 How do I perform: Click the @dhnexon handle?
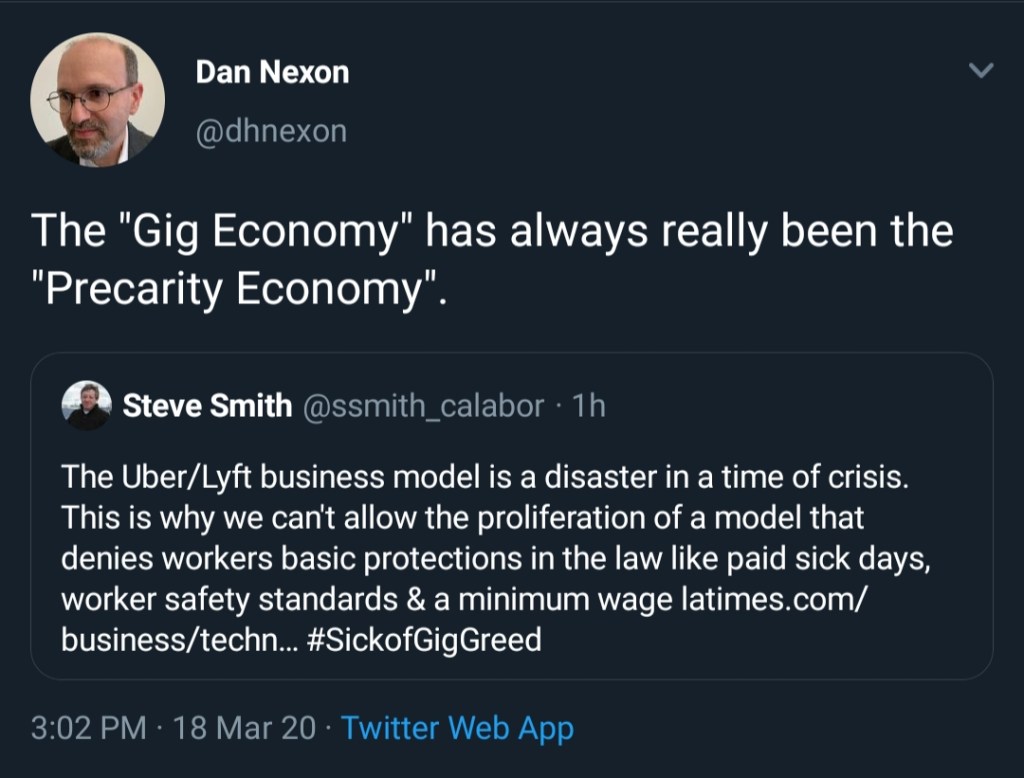[x=271, y=130]
